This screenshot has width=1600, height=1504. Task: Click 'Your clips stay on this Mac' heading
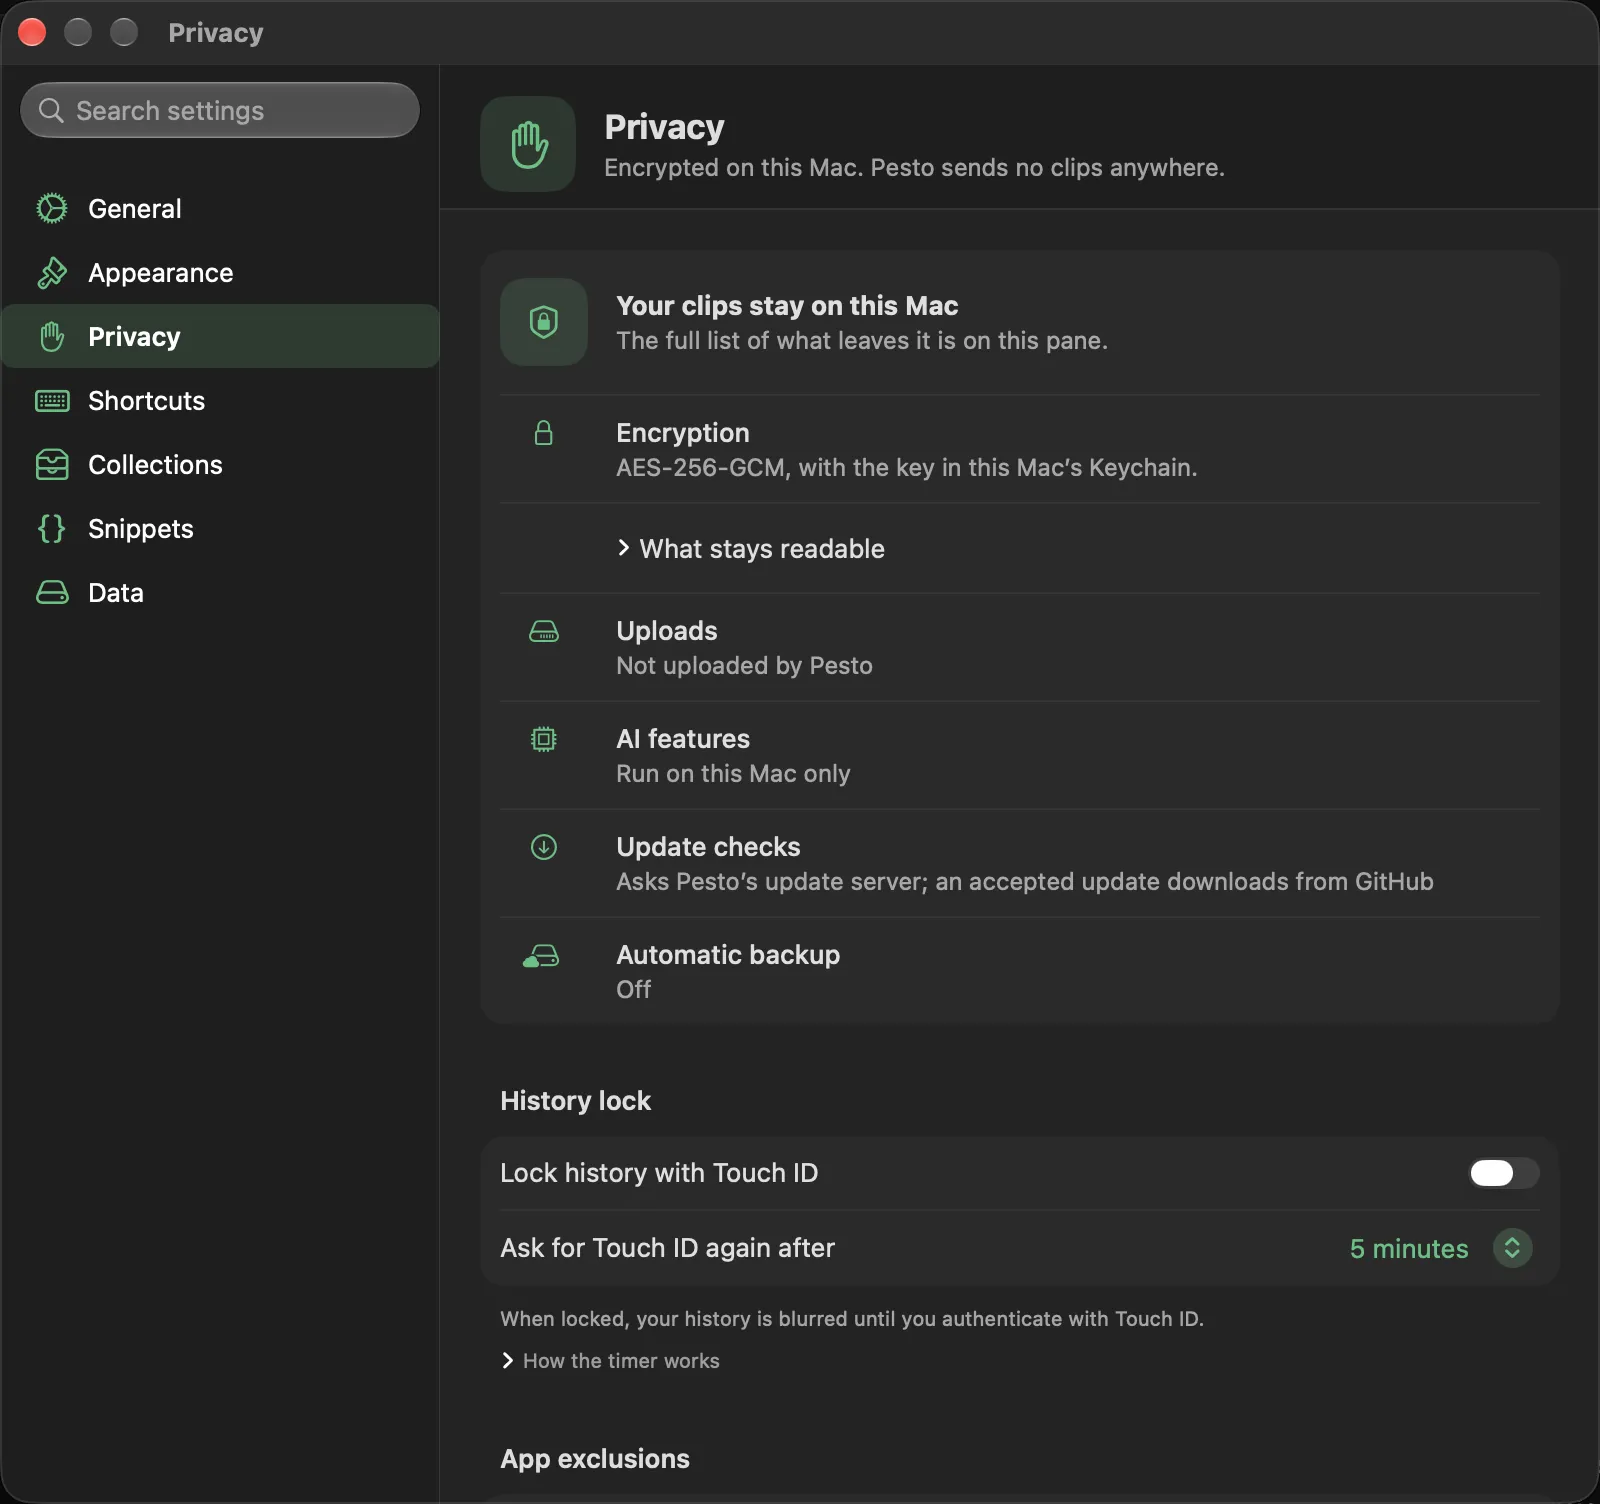tap(787, 306)
